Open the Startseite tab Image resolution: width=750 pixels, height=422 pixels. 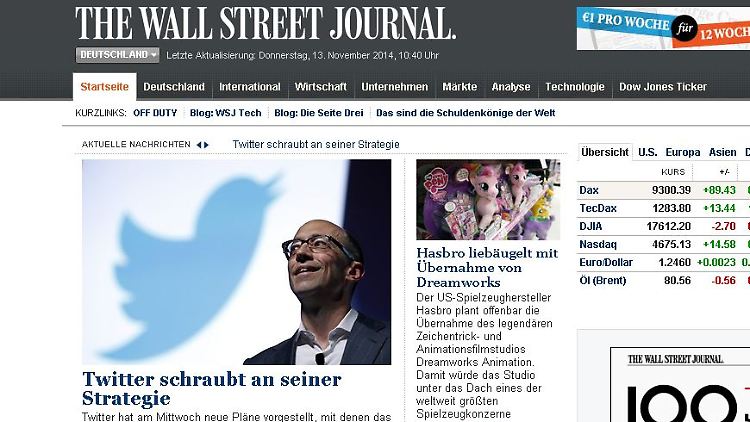(104, 87)
